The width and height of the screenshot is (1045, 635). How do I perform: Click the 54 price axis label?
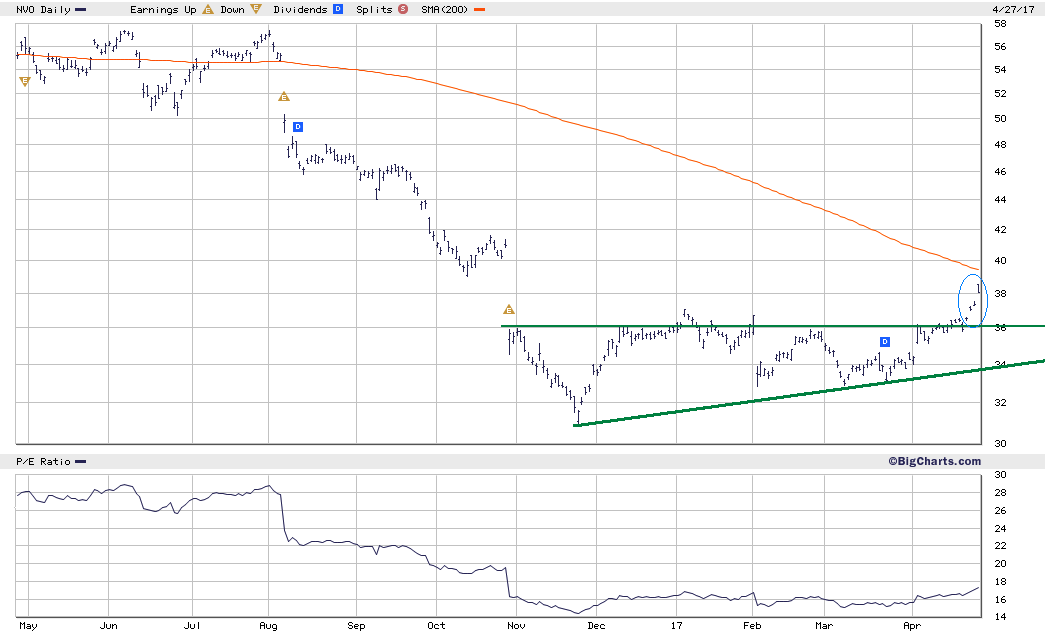[x=1000, y=69]
